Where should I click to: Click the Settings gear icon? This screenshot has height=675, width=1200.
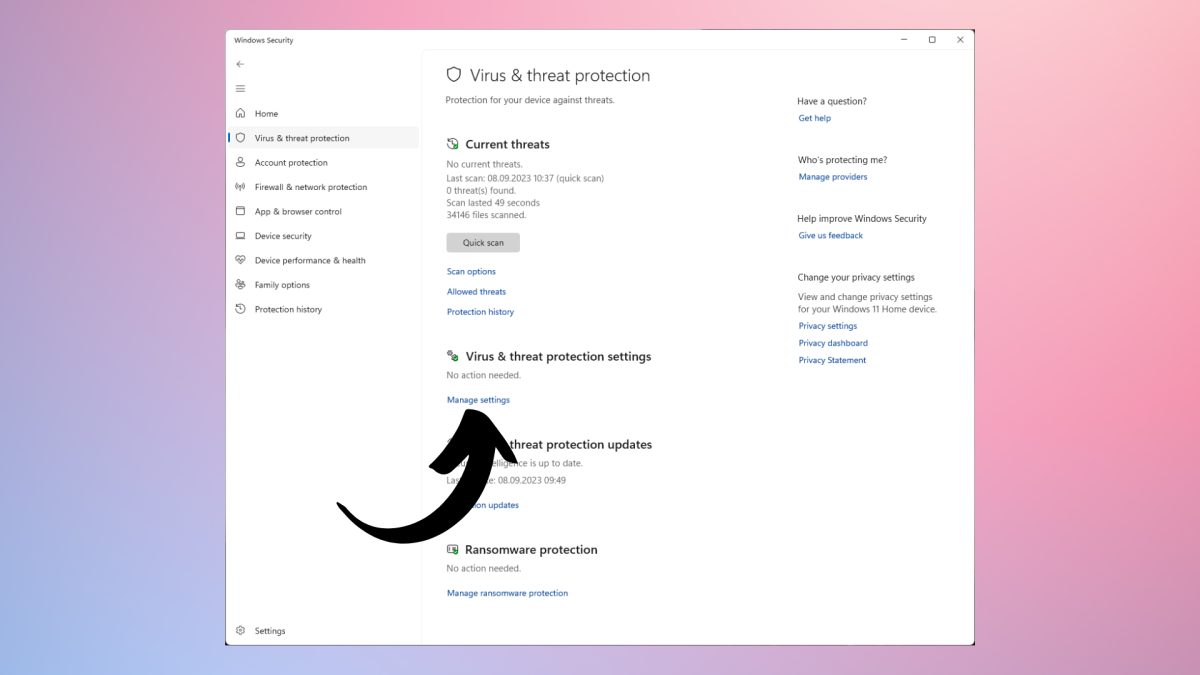point(240,631)
